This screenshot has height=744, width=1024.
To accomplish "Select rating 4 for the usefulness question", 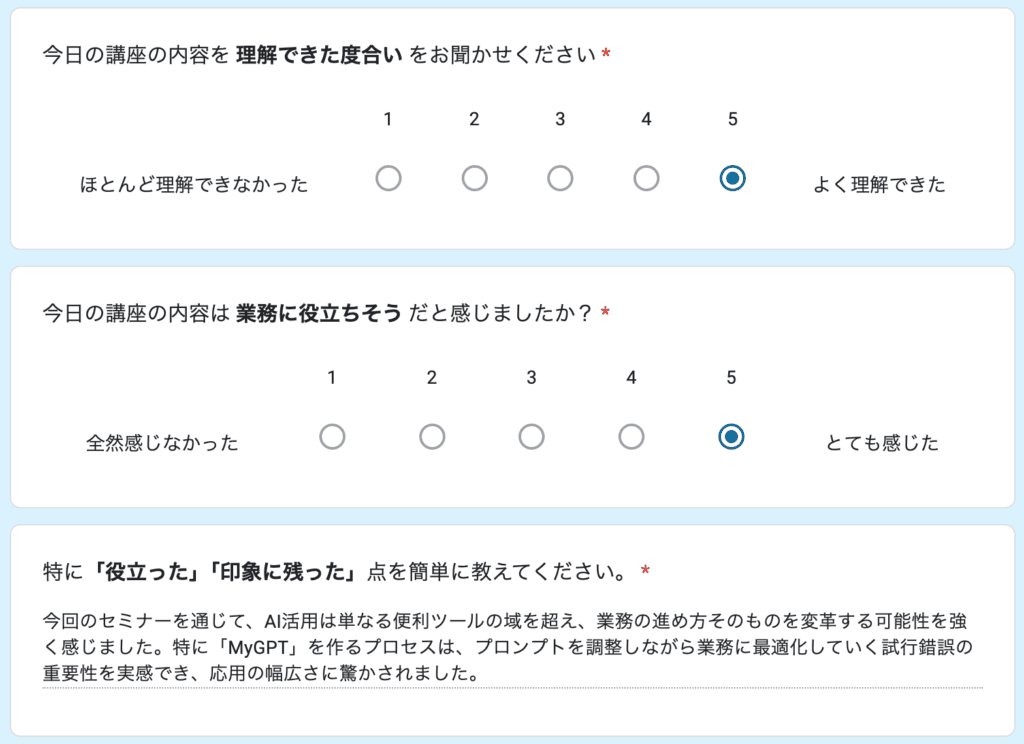I will (631, 437).
